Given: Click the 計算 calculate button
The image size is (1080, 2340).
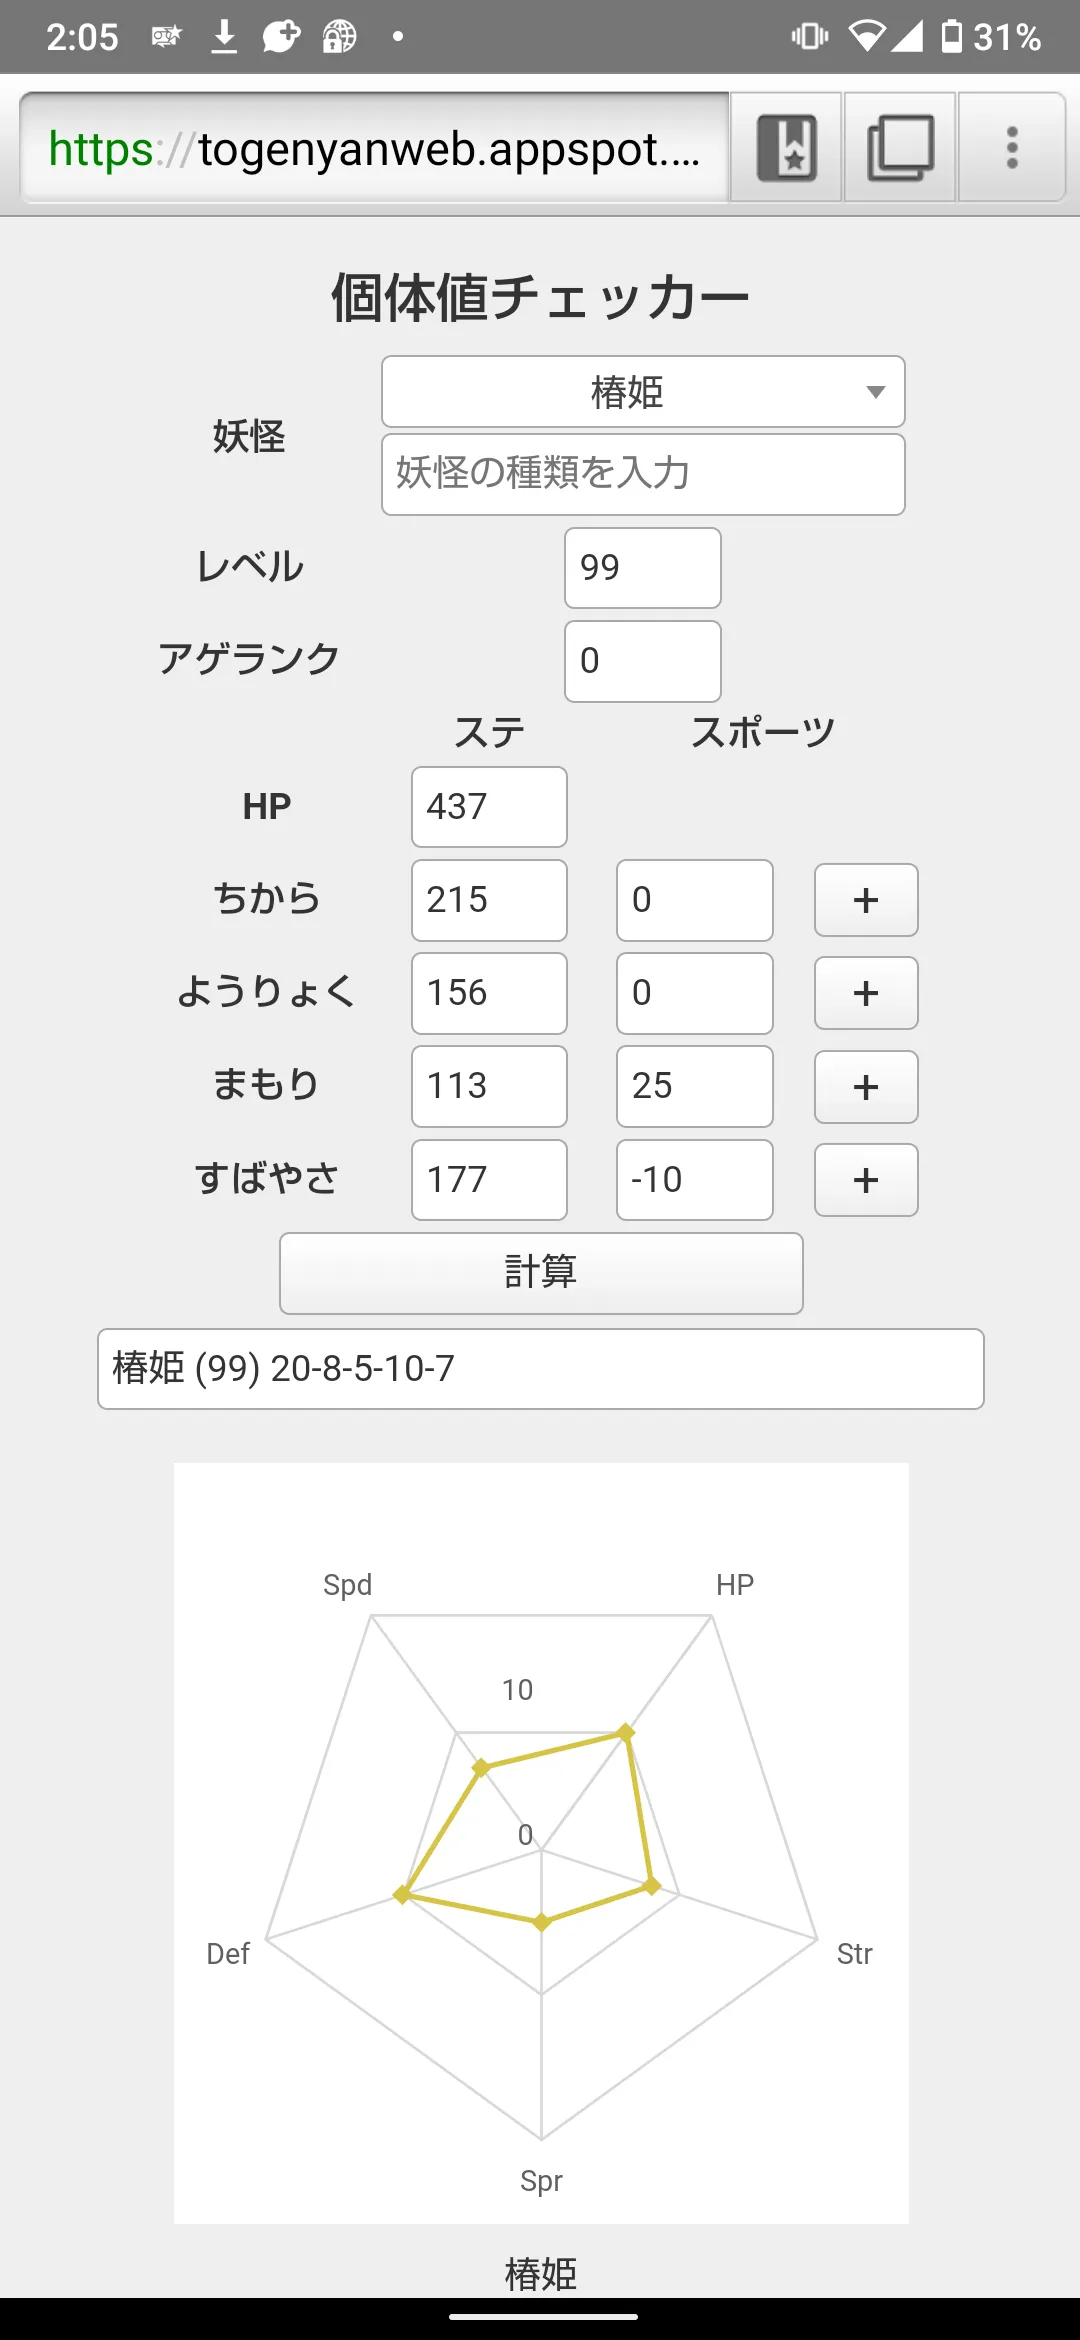Looking at the screenshot, I should 541,1273.
